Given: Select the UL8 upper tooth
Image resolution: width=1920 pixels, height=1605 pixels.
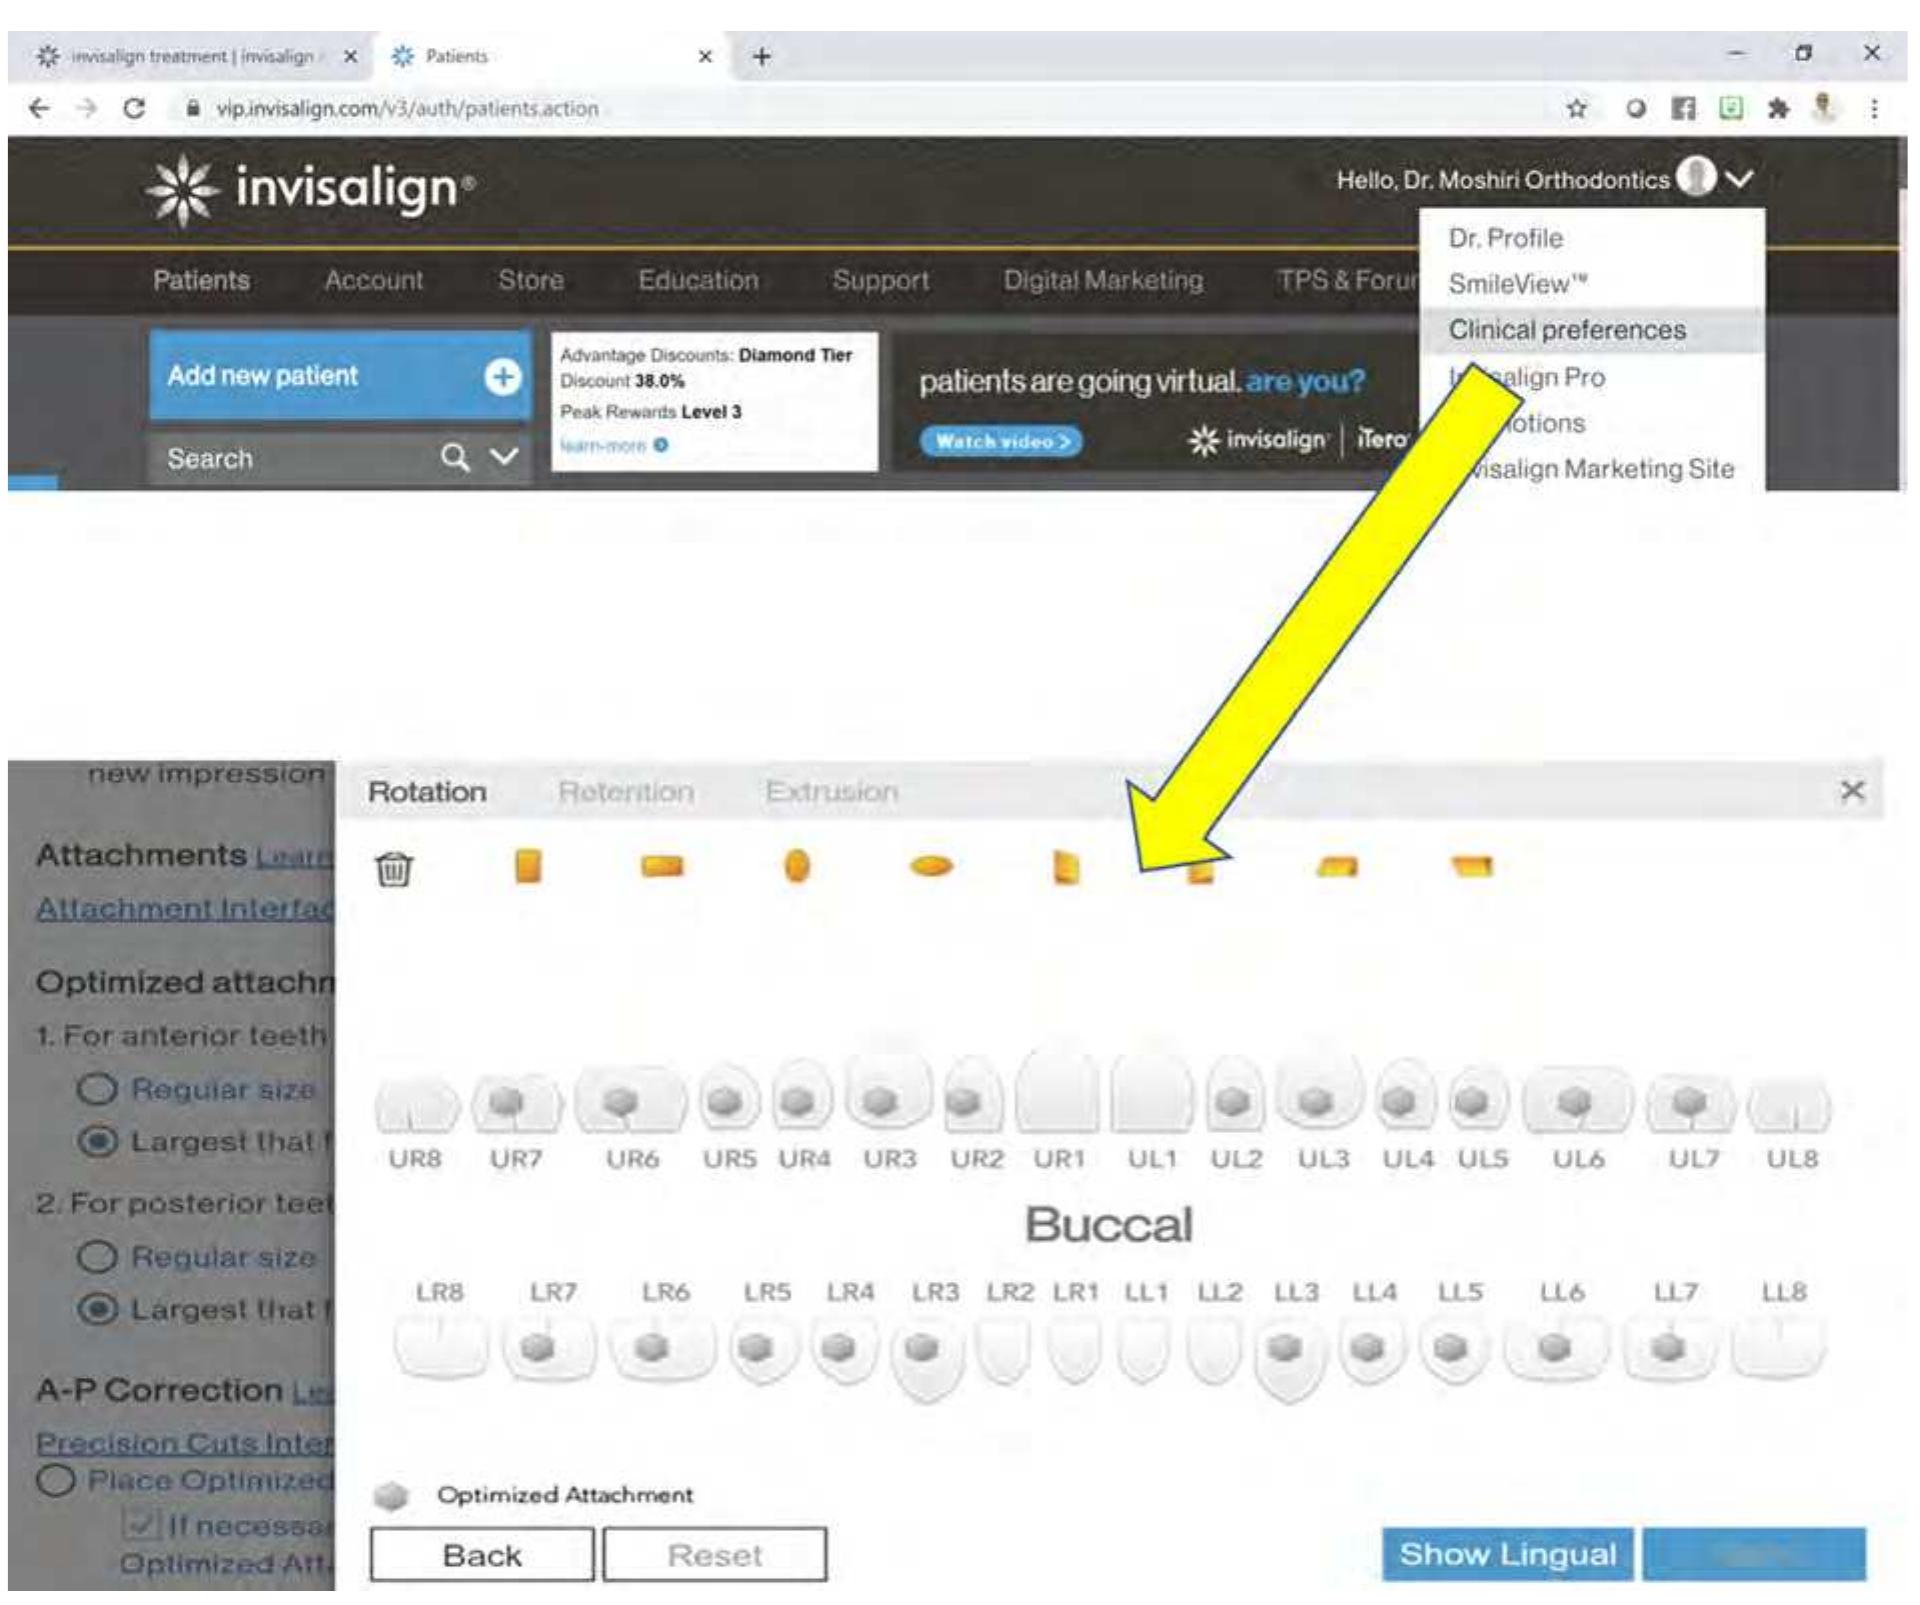Looking at the screenshot, I should coord(1790,1106).
